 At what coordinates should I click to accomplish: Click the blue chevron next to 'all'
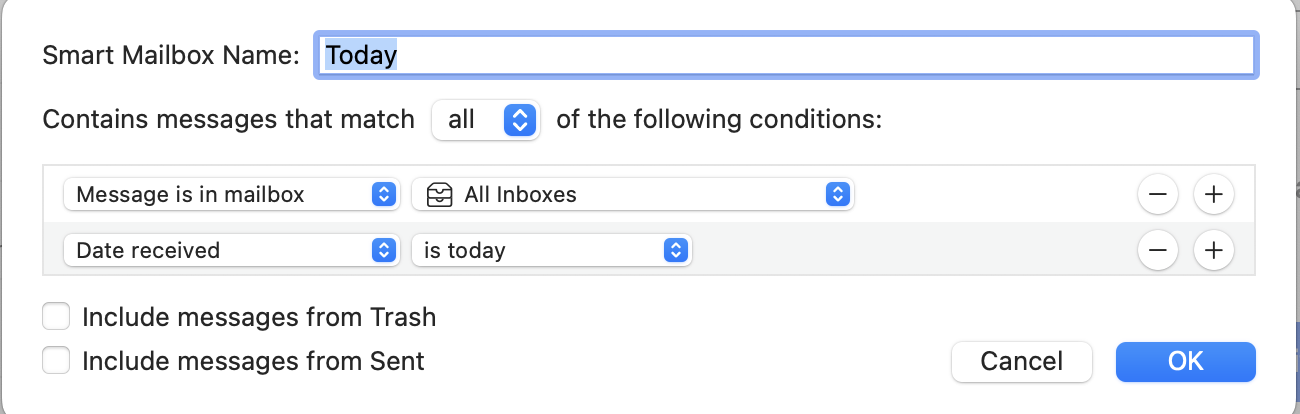pyautogui.click(x=519, y=120)
